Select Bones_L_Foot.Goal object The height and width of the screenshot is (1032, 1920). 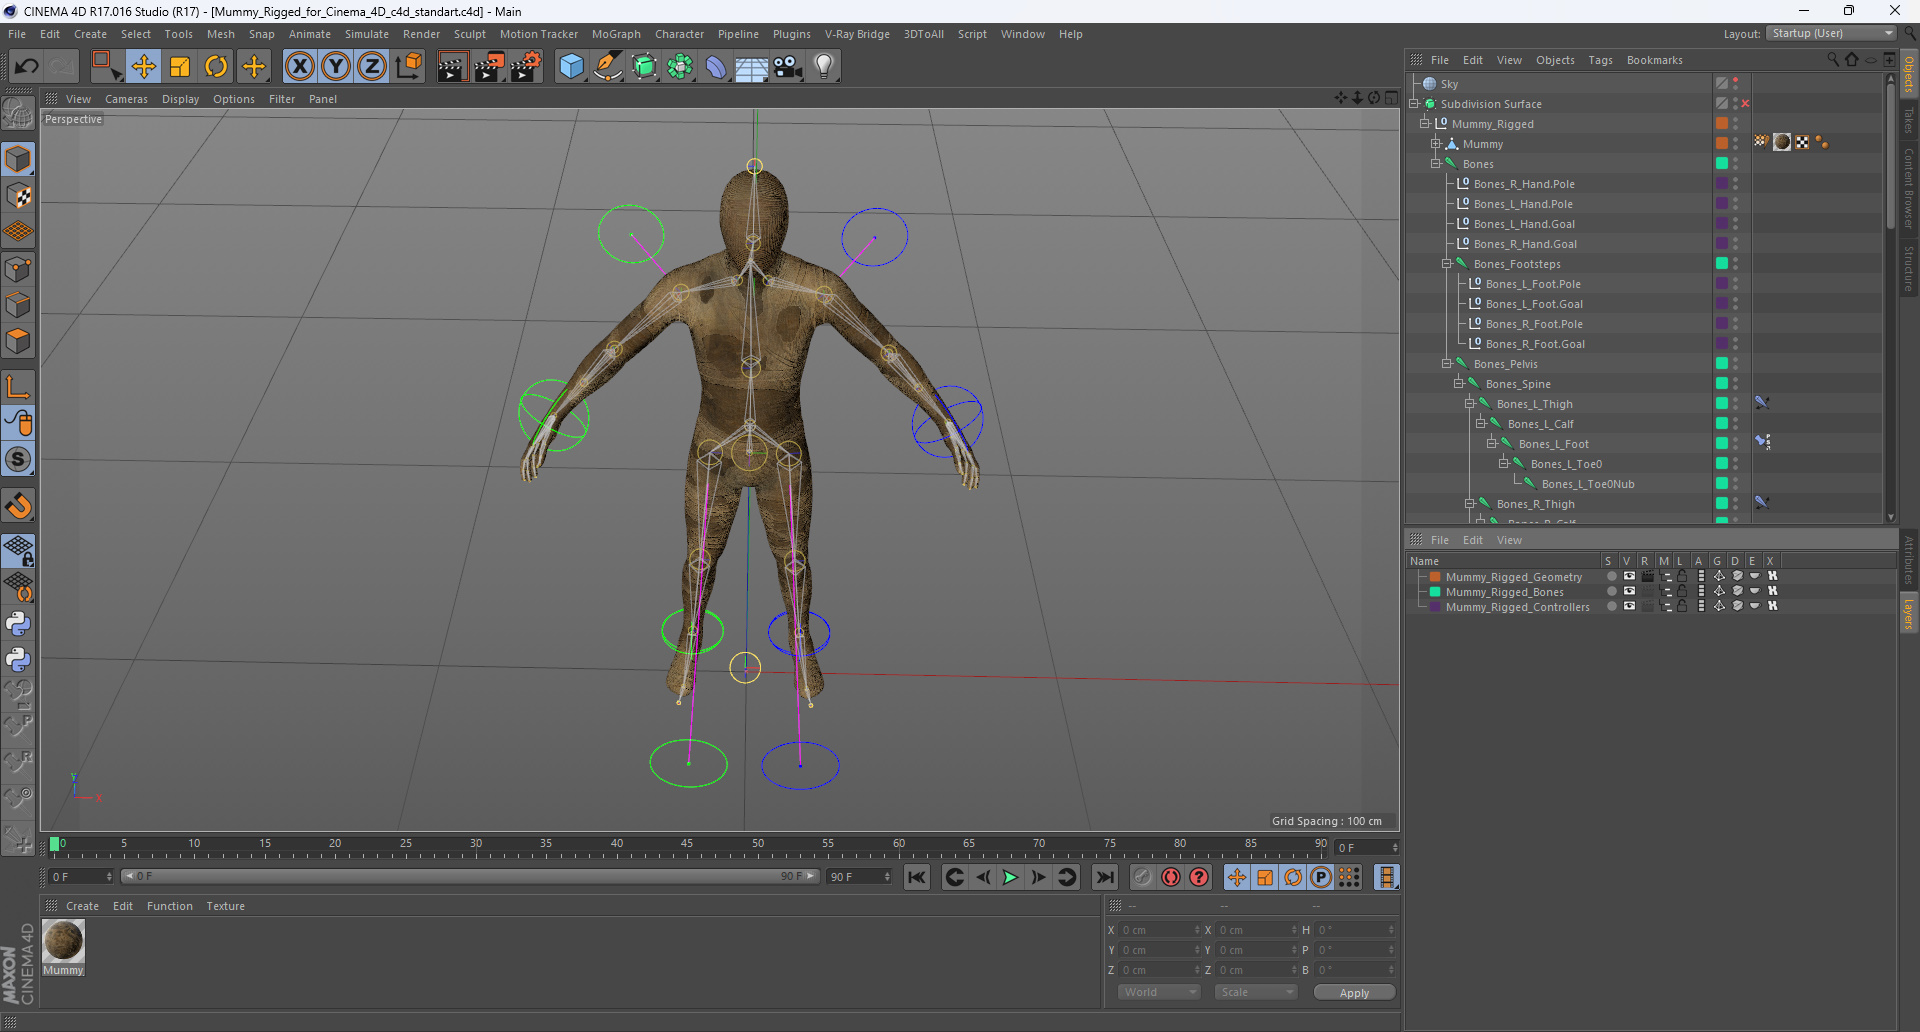pyautogui.click(x=1534, y=304)
